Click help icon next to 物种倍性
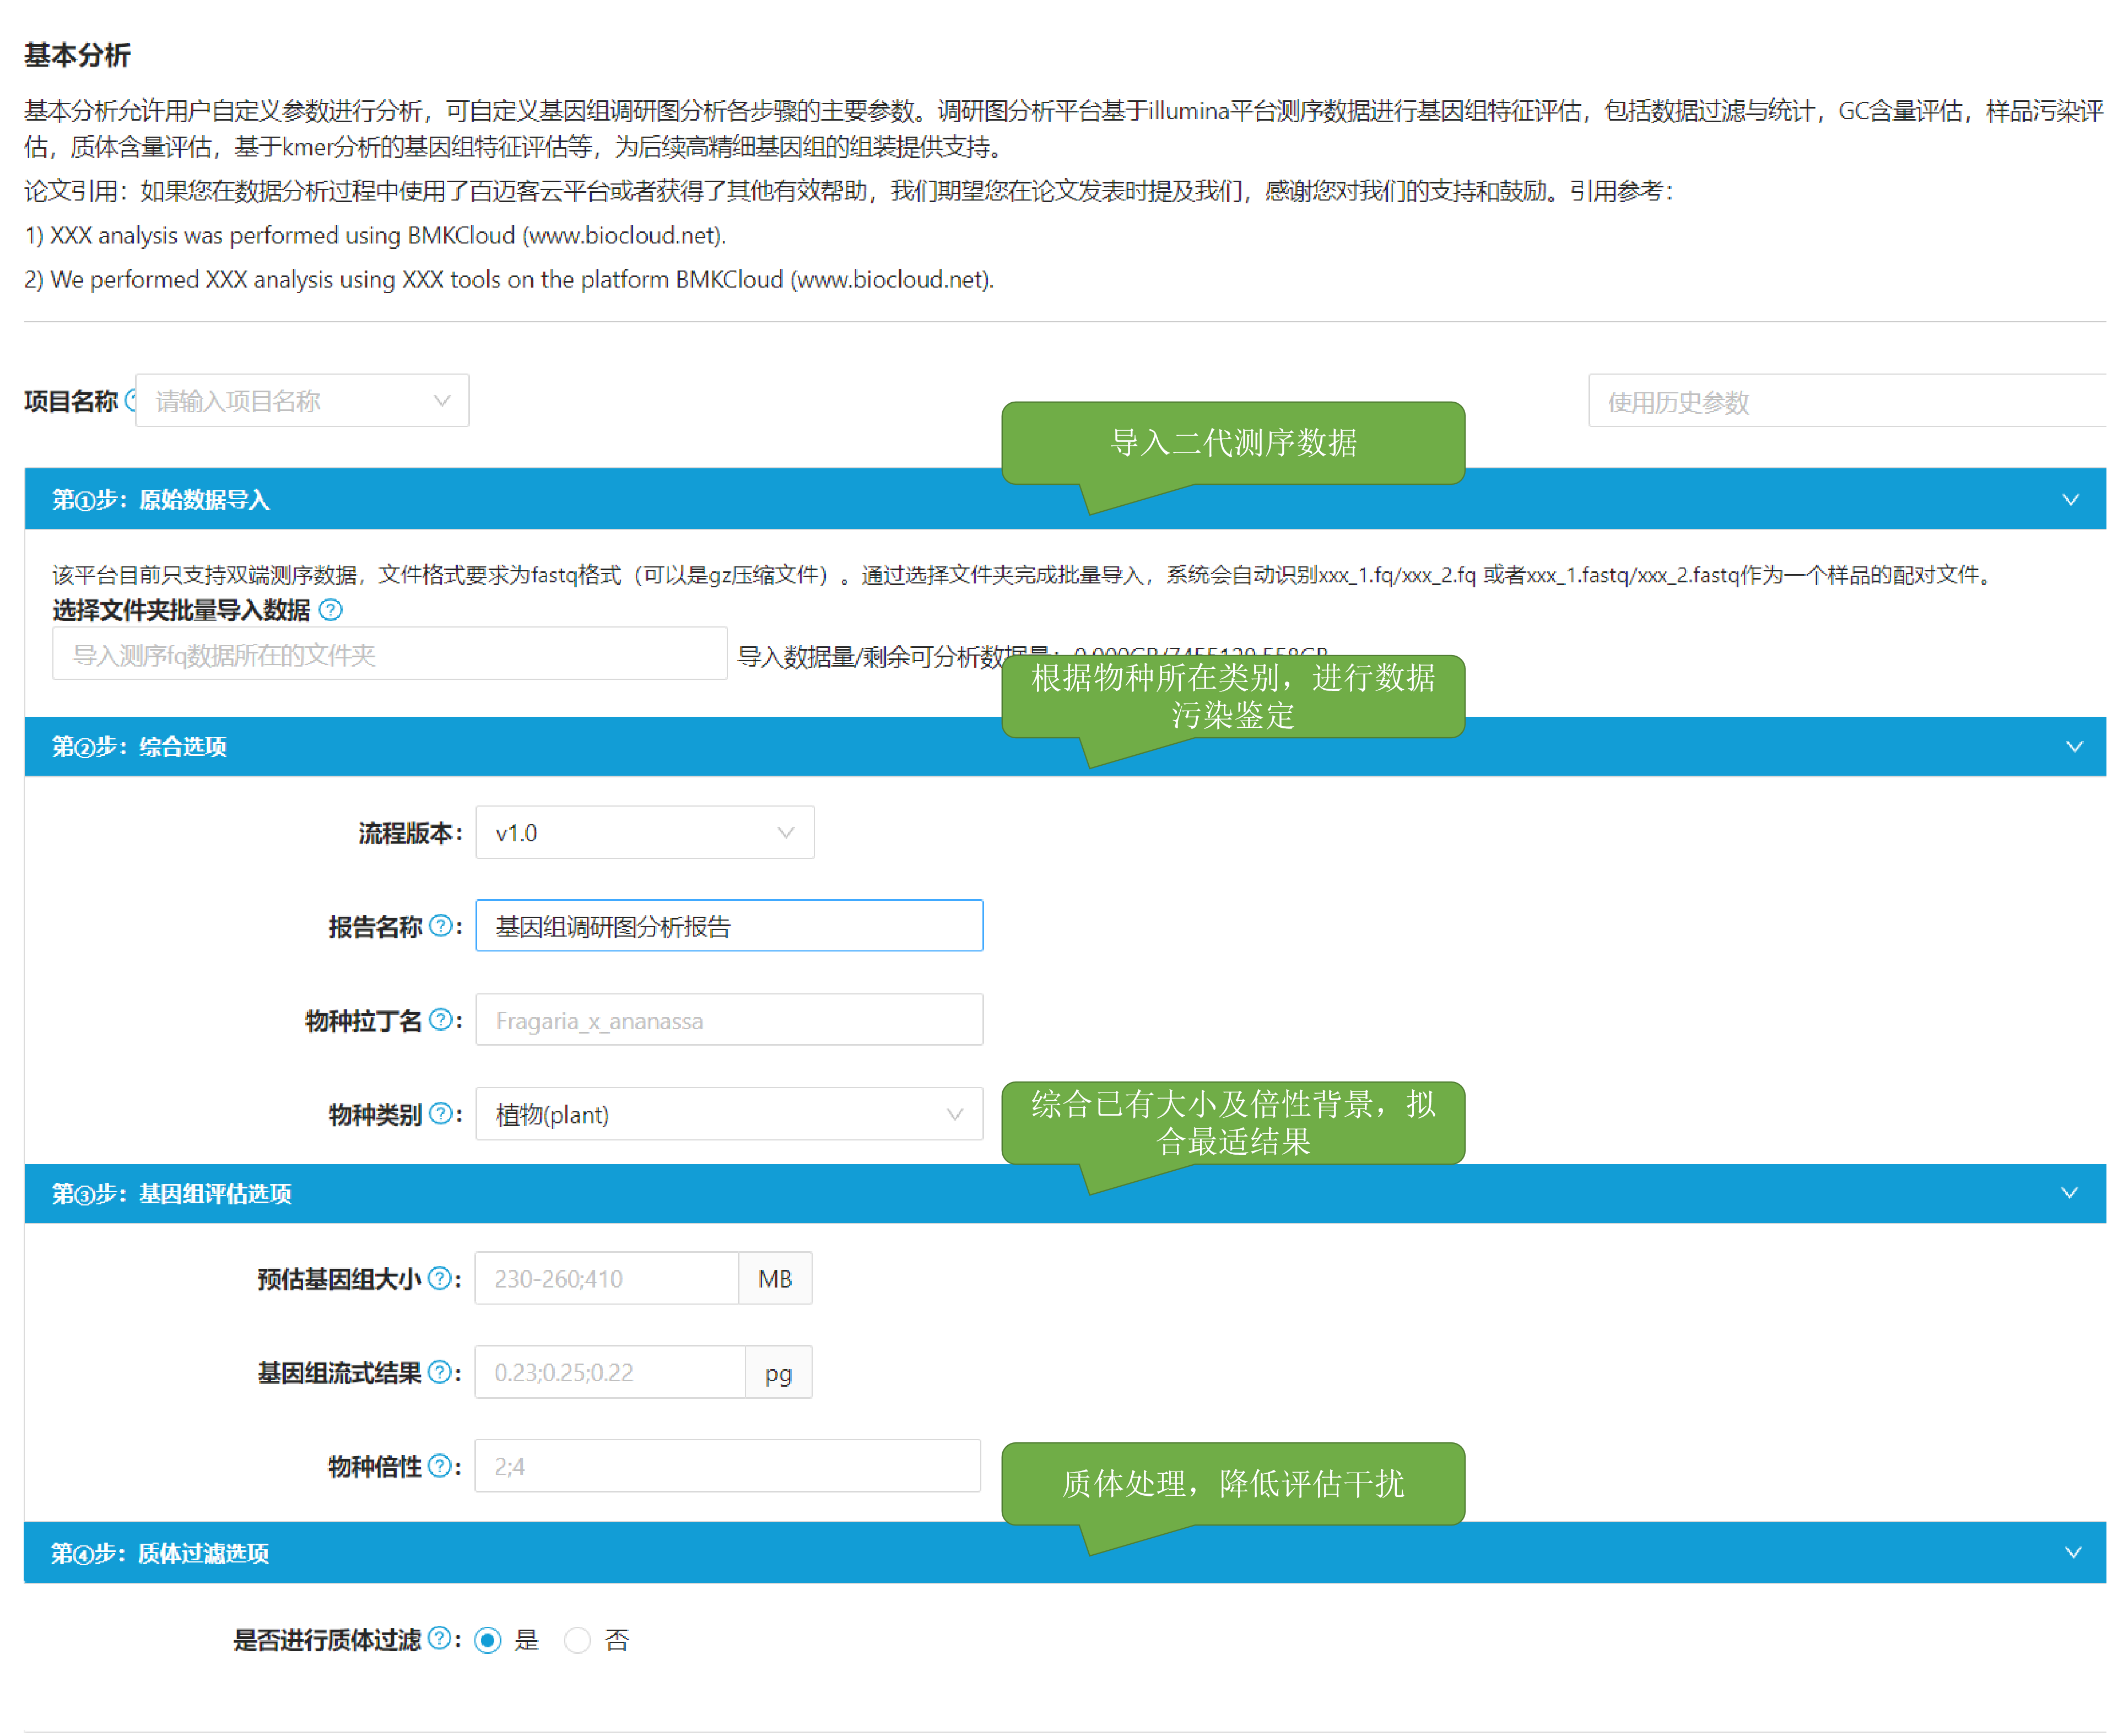 point(439,1466)
